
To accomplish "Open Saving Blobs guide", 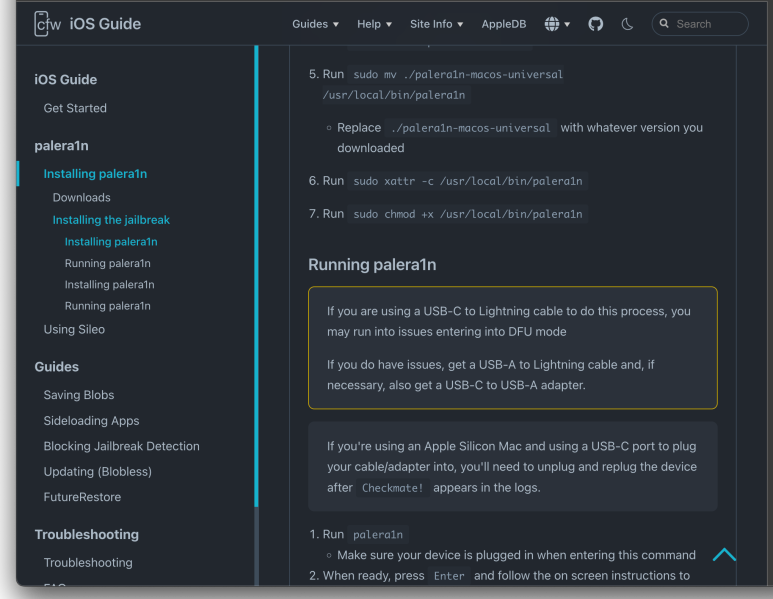I will [x=79, y=395].
